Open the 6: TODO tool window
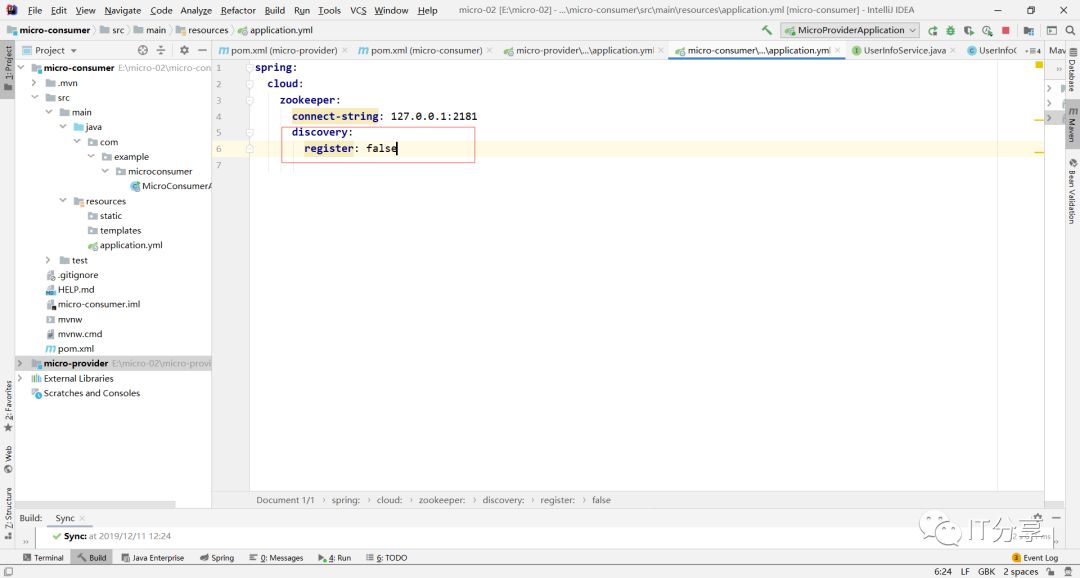Viewport: 1080px width, 578px height. point(386,558)
